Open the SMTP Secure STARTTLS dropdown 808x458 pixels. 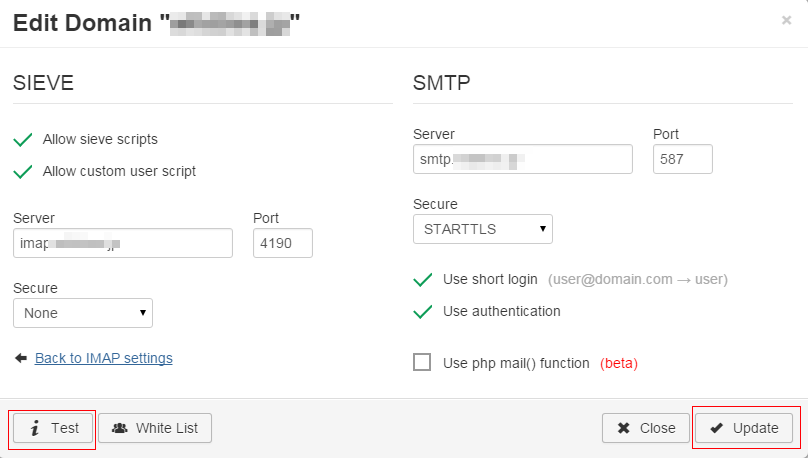[483, 229]
